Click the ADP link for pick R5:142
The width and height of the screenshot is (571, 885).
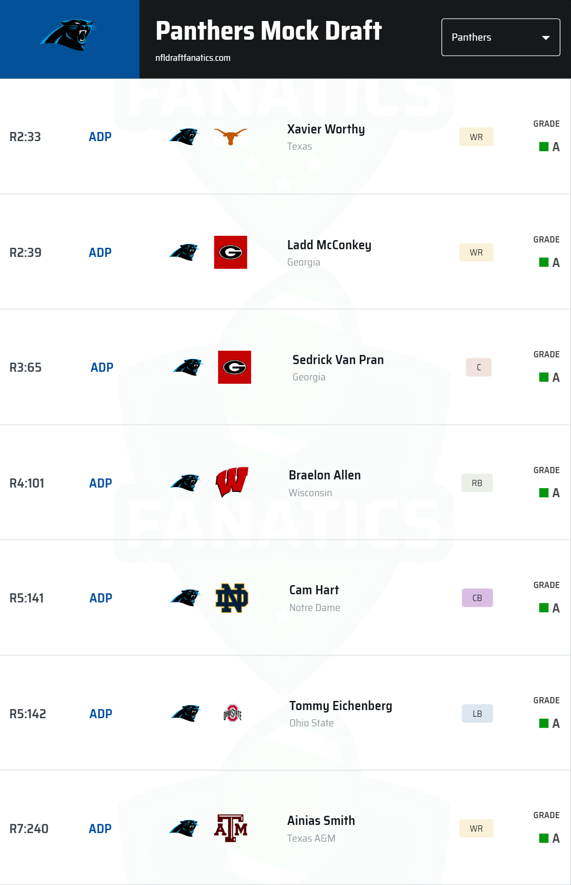(100, 713)
